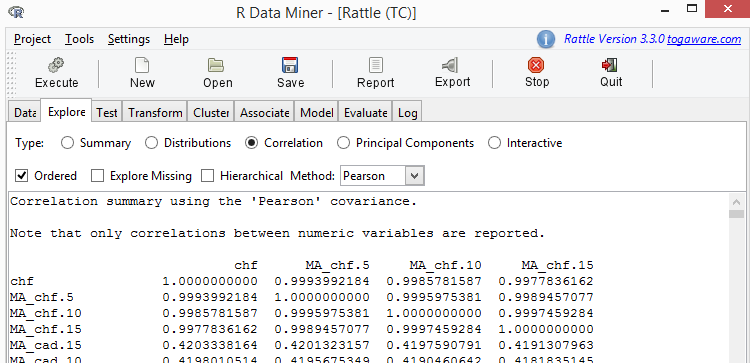Open the Project menu
The height and width of the screenshot is (363, 750).
tap(32, 39)
